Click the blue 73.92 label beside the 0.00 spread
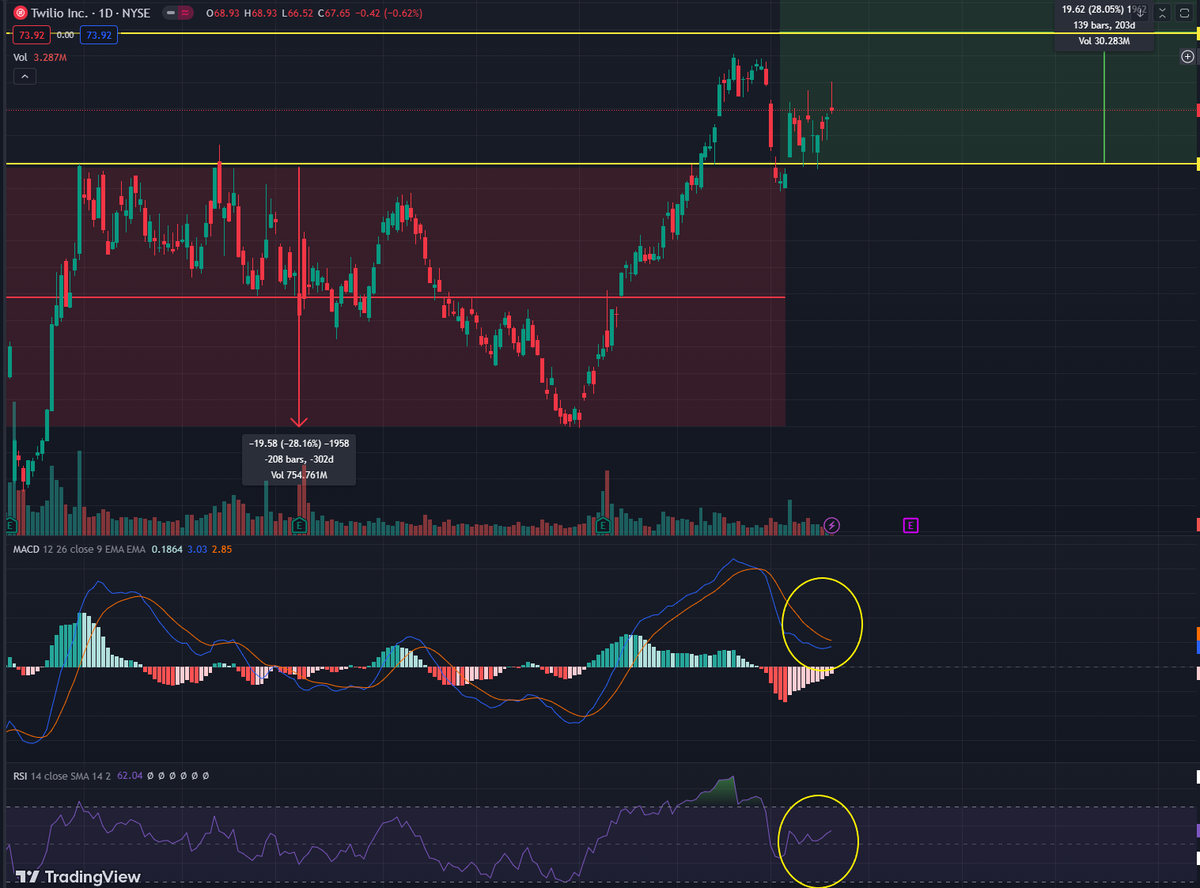Viewport: 1200px width, 888px height. click(x=98, y=34)
